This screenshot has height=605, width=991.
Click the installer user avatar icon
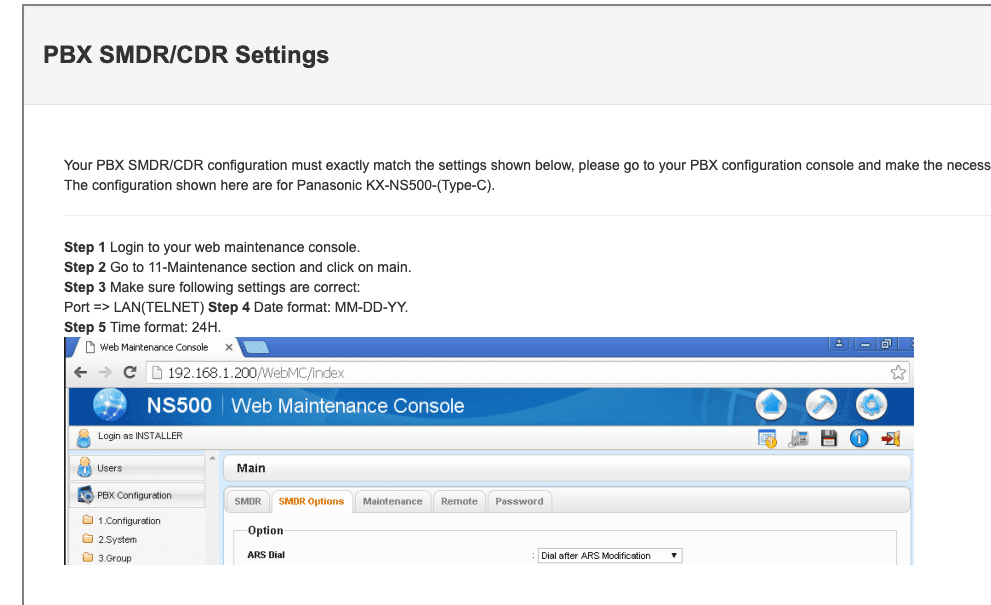tap(83, 438)
